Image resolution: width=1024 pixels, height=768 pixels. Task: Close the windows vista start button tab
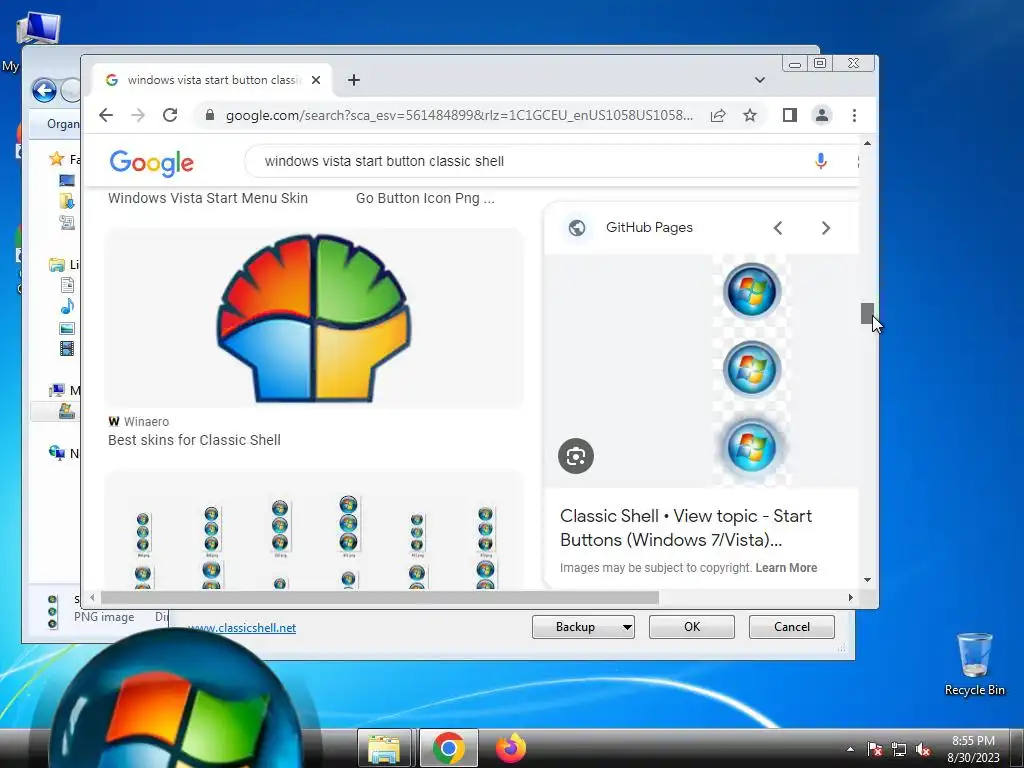316,80
